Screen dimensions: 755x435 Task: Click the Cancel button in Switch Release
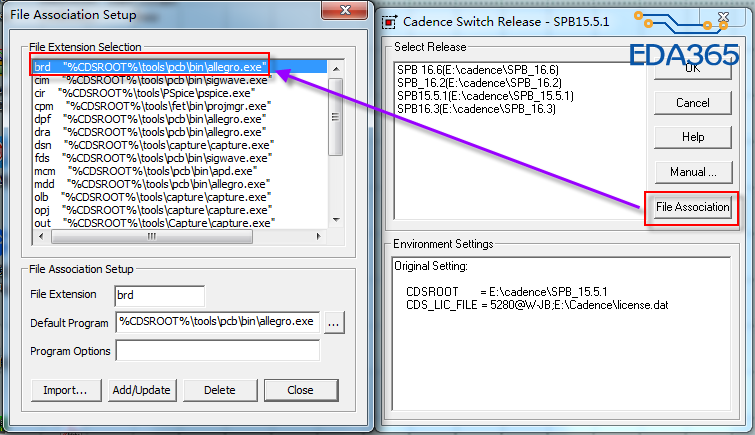point(693,103)
